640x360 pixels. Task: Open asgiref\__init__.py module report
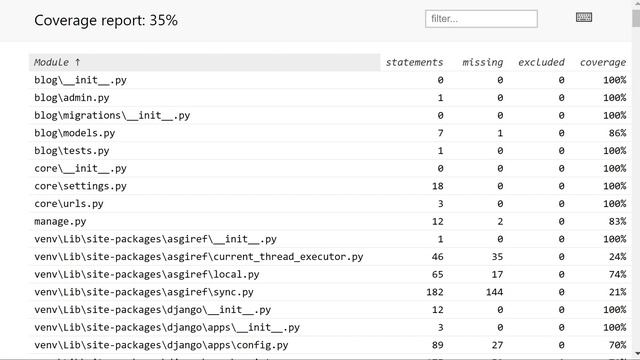(156, 239)
